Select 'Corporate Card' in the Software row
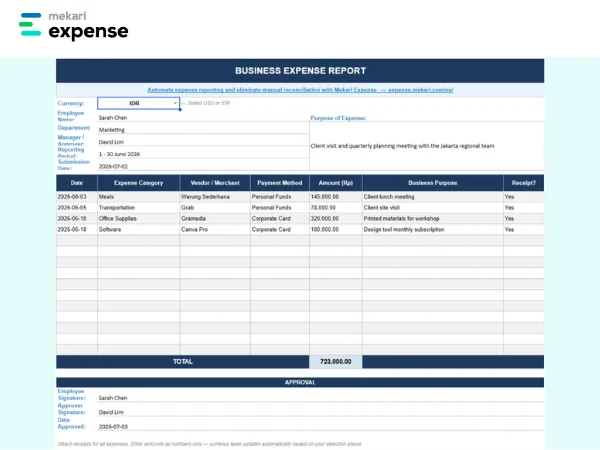 (x=280, y=230)
